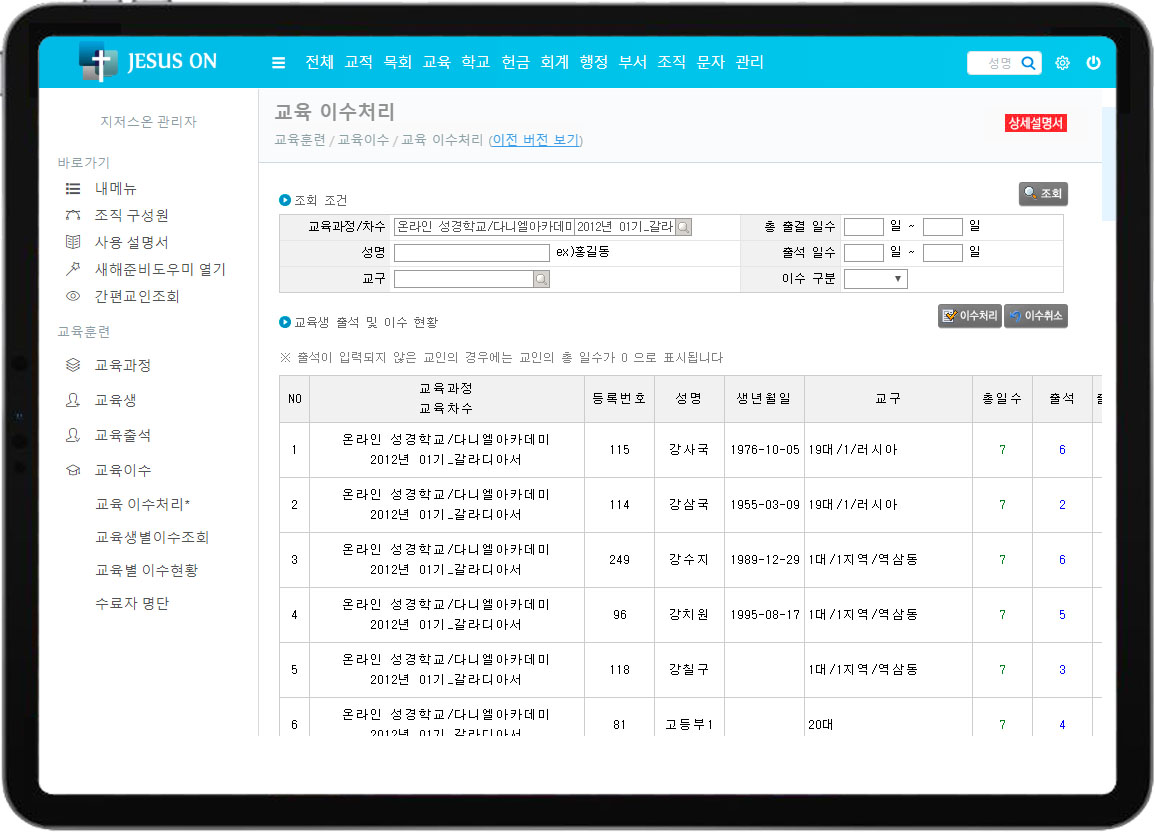The image size is (1155, 832).
Task: Open the 헌금 top menu
Action: 515,62
